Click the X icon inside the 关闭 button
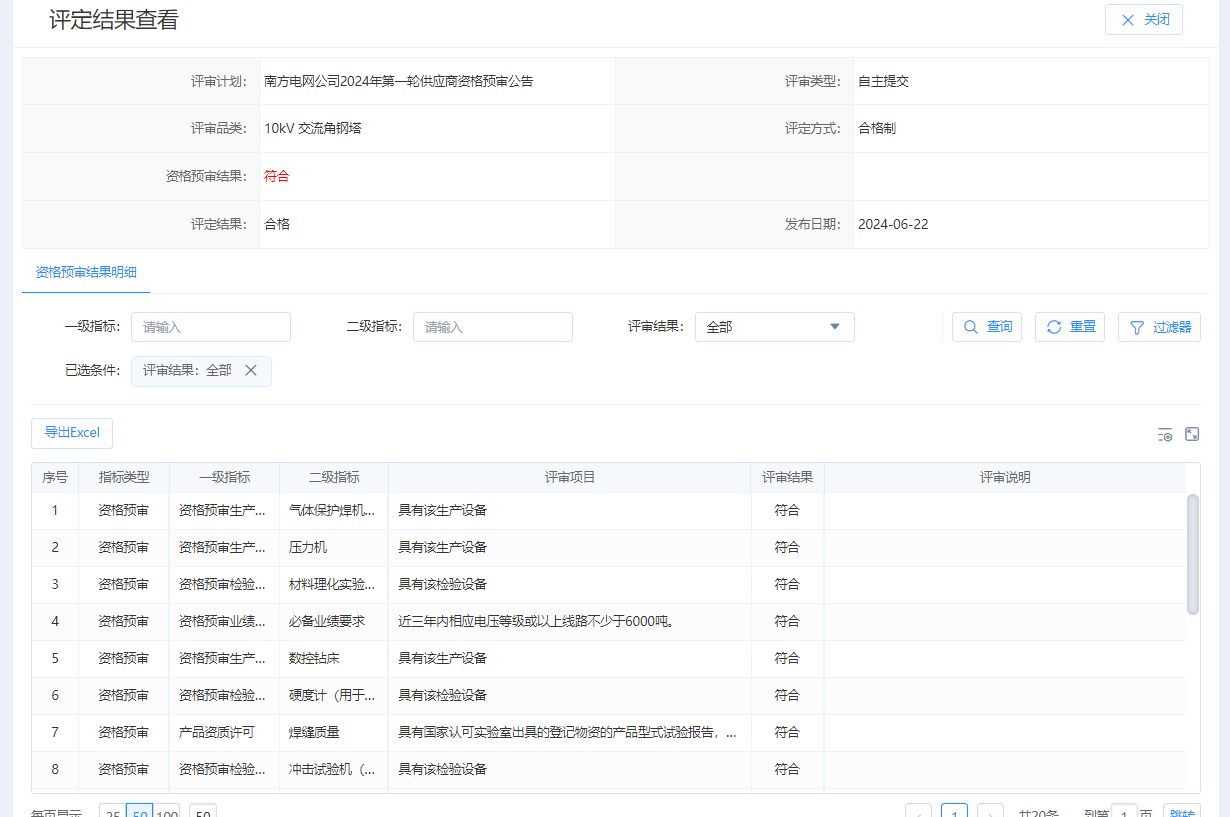The width and height of the screenshot is (1230, 817). tap(1127, 19)
